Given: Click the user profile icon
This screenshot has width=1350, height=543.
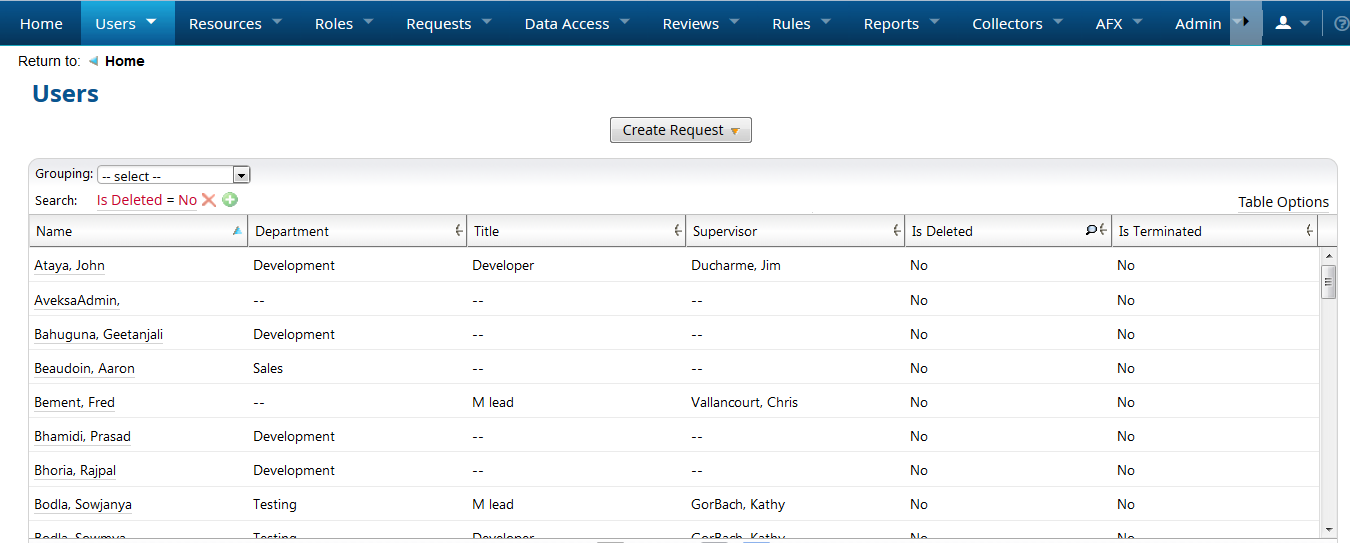Looking at the screenshot, I should [x=1283, y=23].
